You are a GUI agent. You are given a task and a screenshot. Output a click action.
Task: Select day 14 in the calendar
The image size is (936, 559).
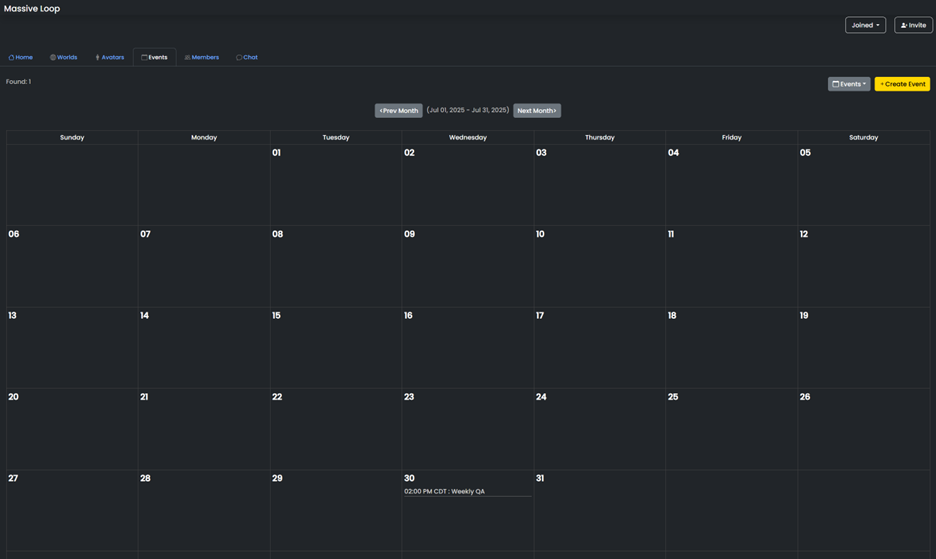204,348
